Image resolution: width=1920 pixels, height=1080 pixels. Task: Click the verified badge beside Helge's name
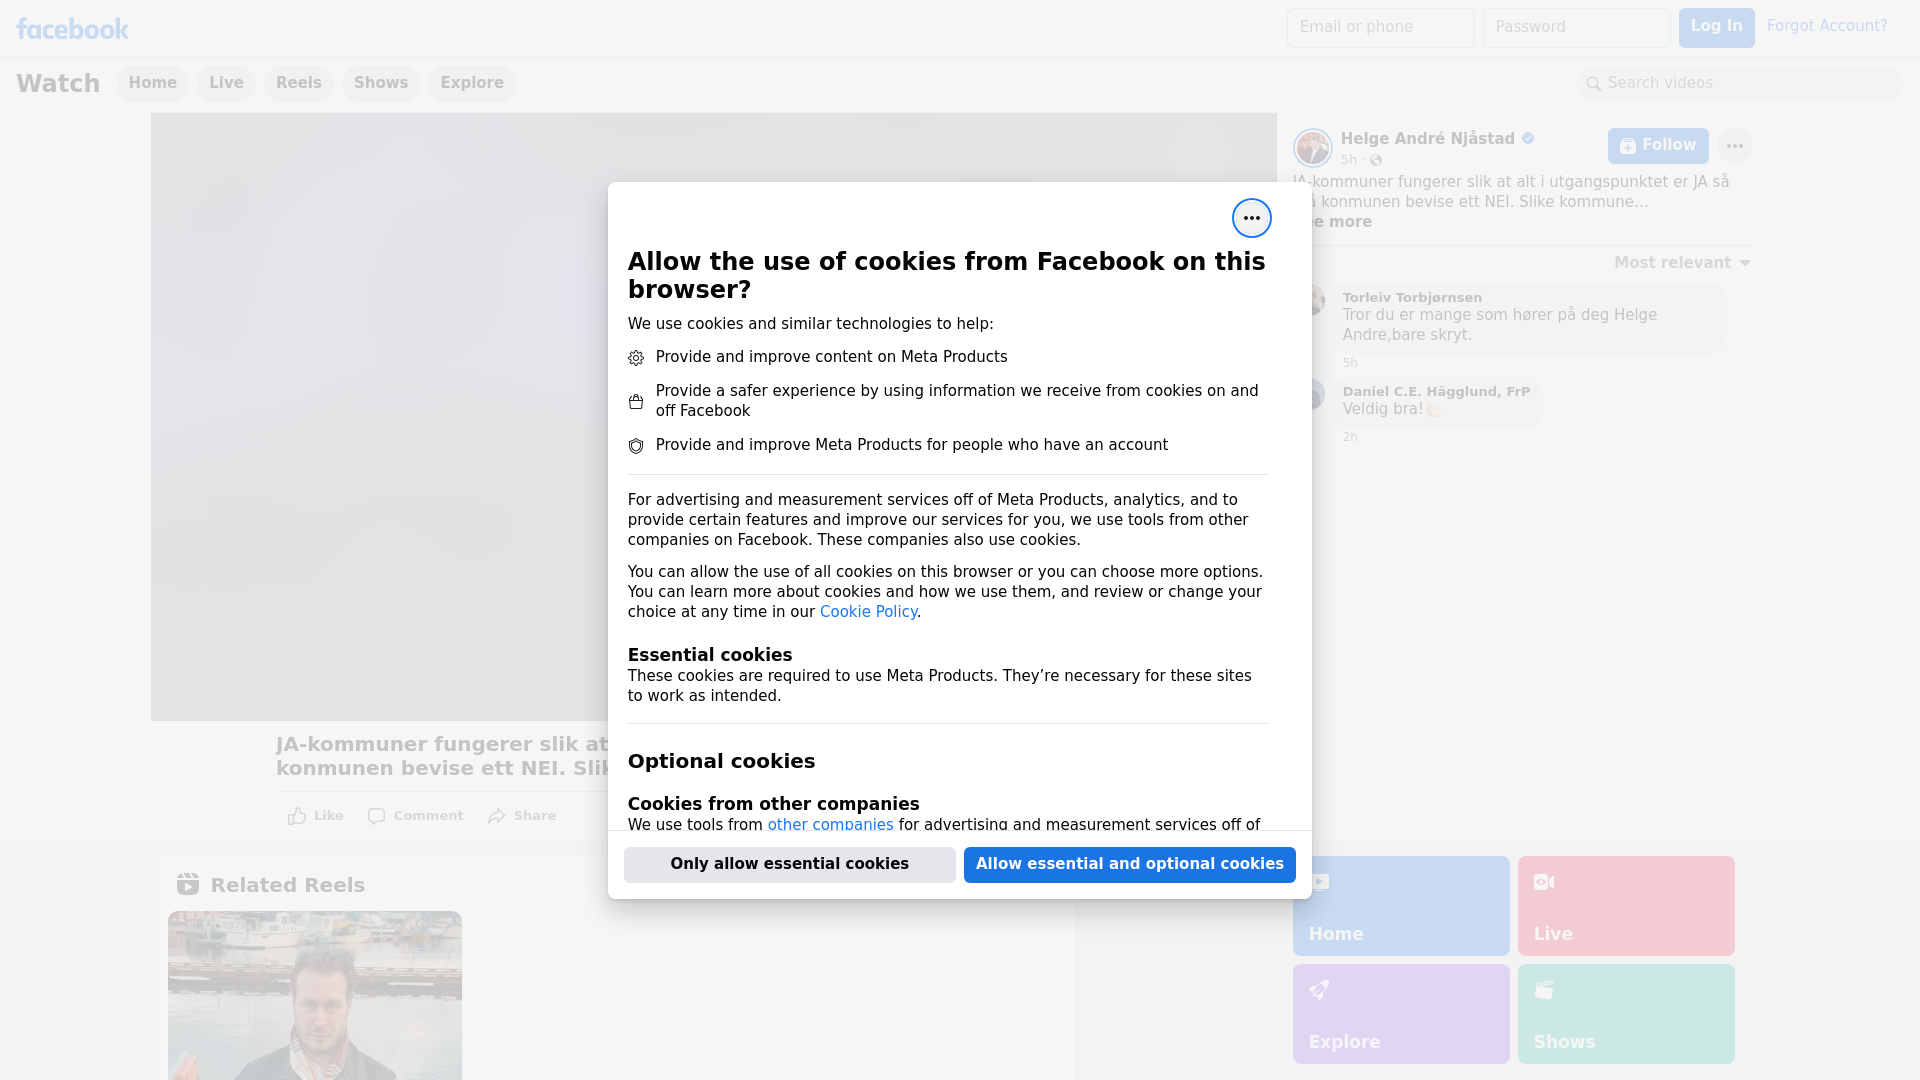(x=1528, y=139)
